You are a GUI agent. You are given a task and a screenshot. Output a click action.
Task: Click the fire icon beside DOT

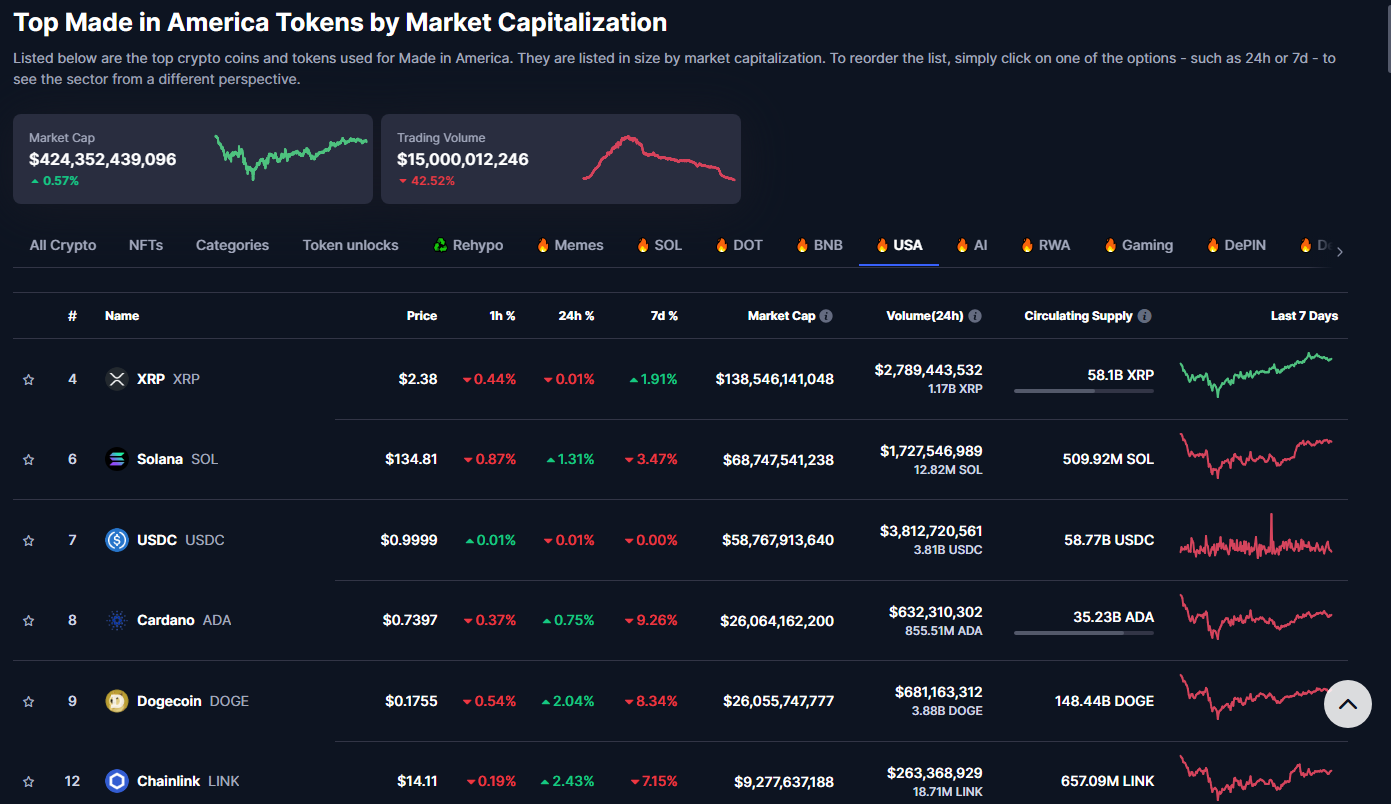pyautogui.click(x=722, y=245)
